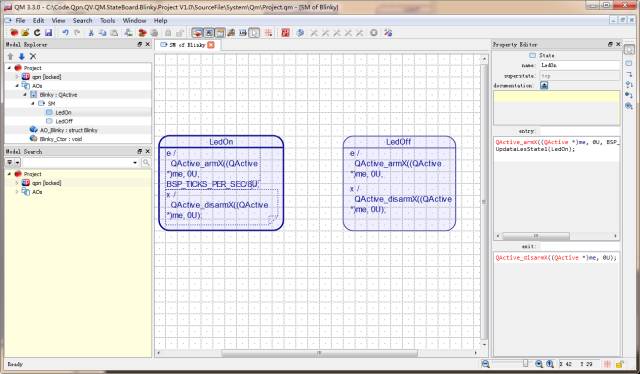This screenshot has width=640, height=374.
Task: Collapse Project node in Model Search
Action: click(9, 174)
